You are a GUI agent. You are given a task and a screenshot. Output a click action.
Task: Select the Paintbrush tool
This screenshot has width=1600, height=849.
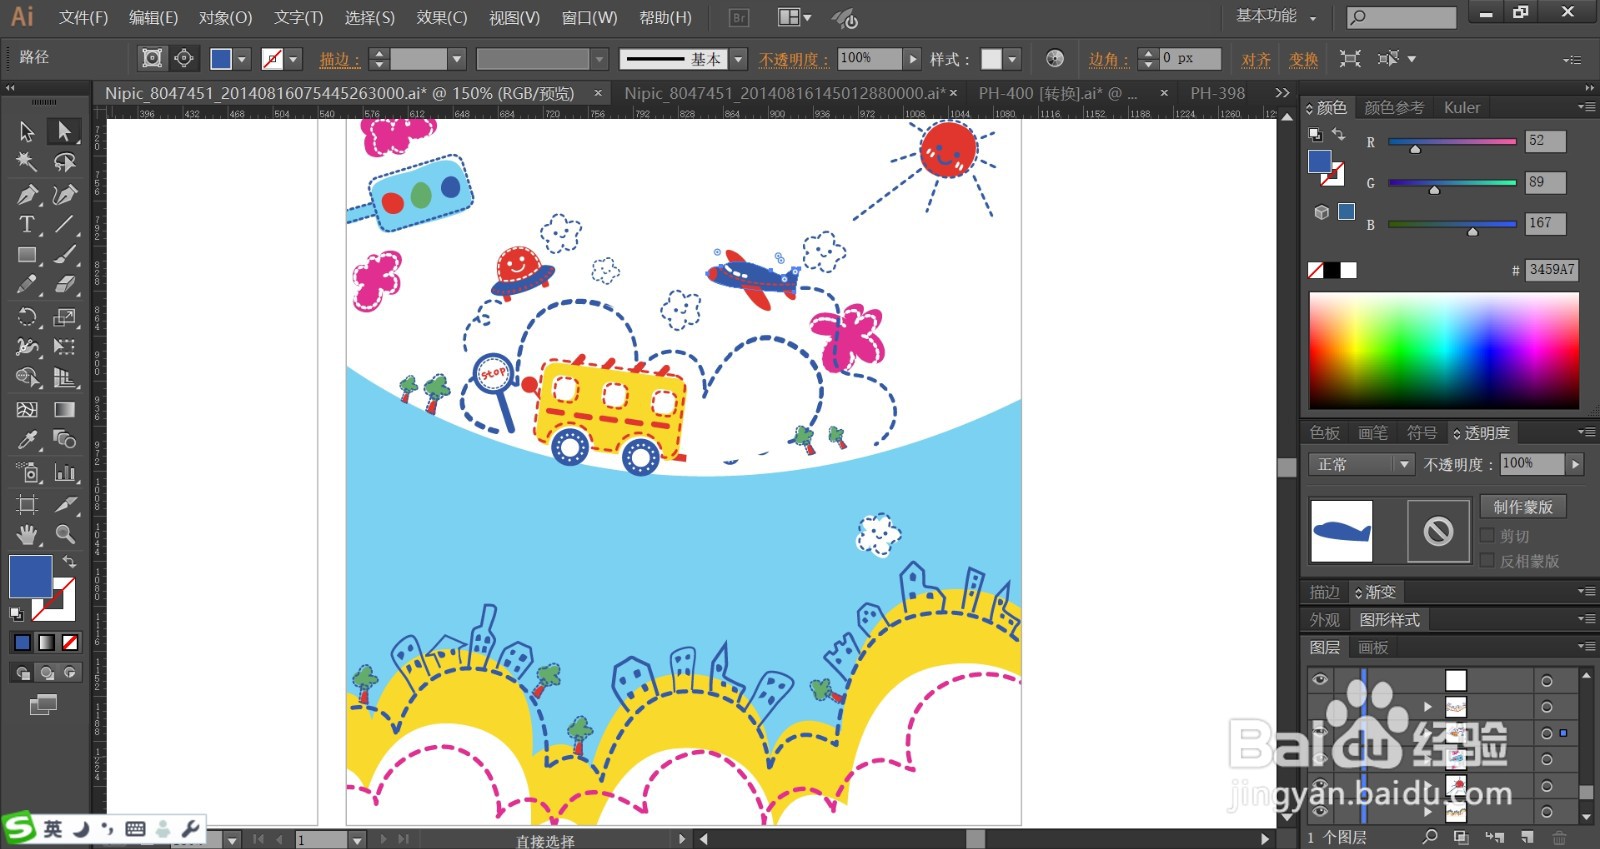tap(65, 255)
